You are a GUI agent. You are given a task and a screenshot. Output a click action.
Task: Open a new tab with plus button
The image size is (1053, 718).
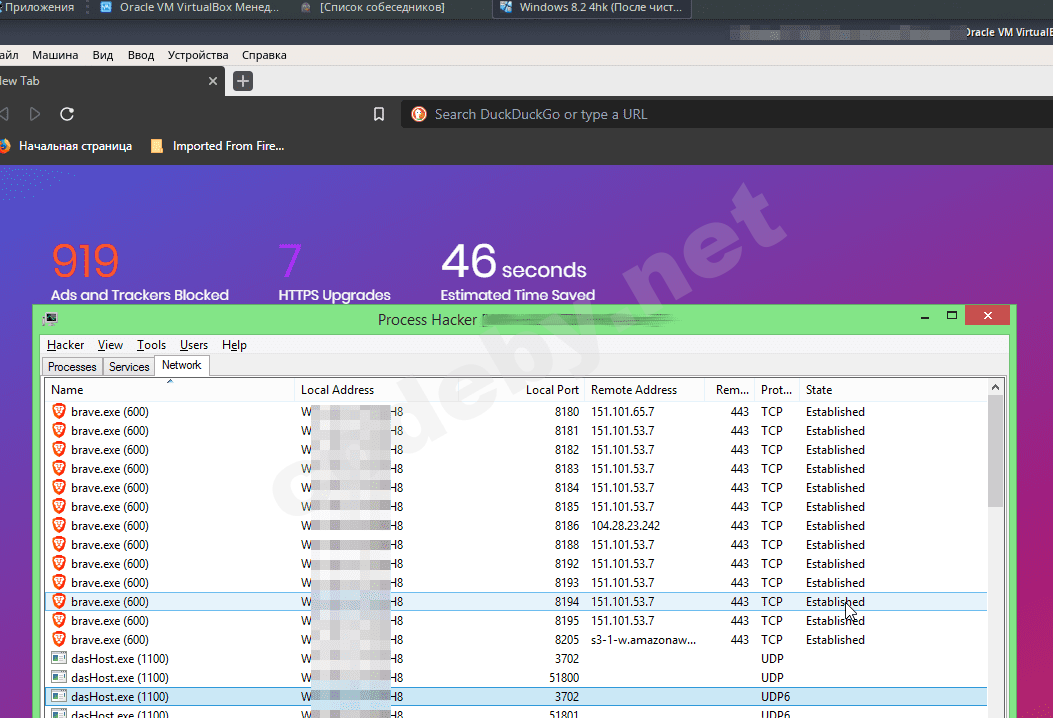click(243, 81)
